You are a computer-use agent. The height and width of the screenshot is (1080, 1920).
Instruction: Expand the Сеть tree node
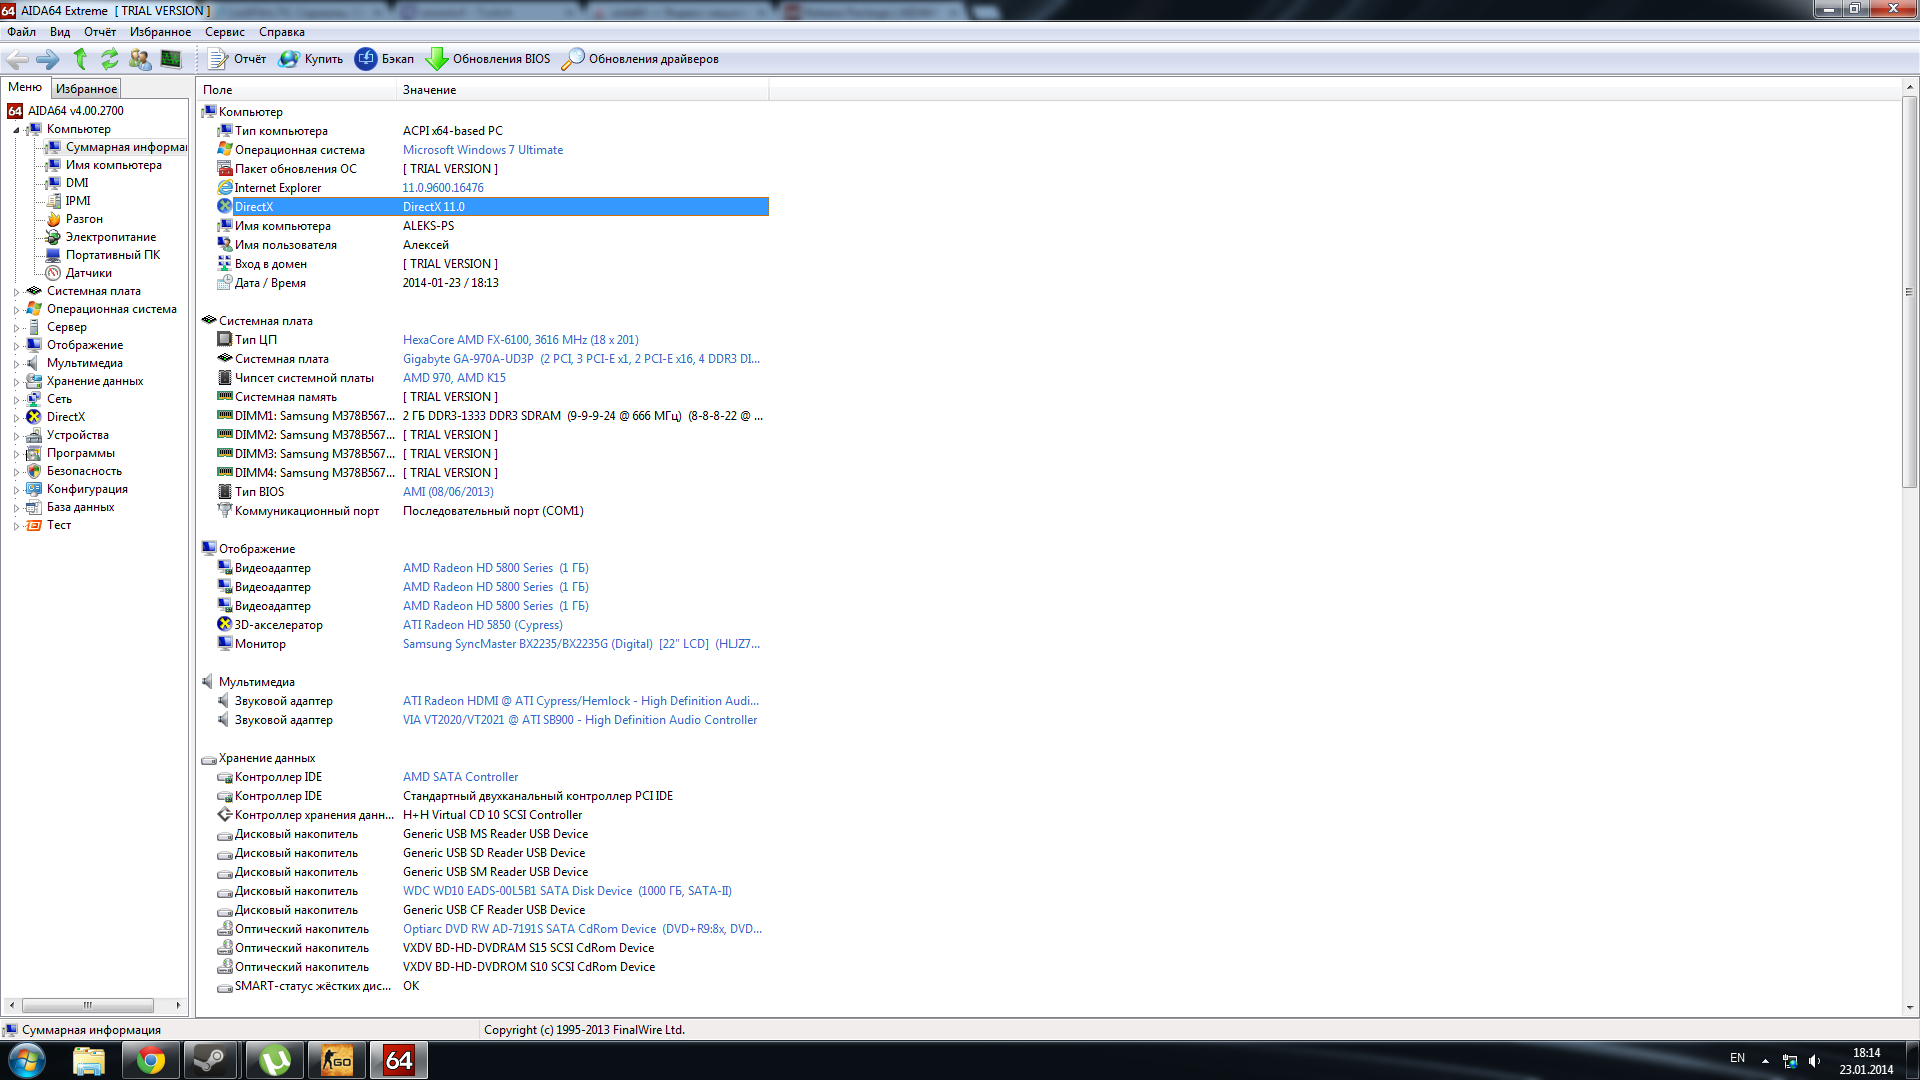pos(16,400)
